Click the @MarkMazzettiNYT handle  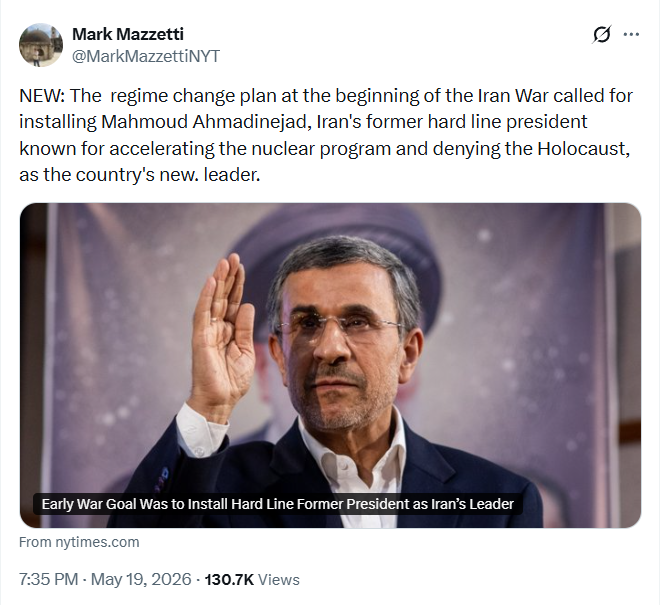pos(145,56)
